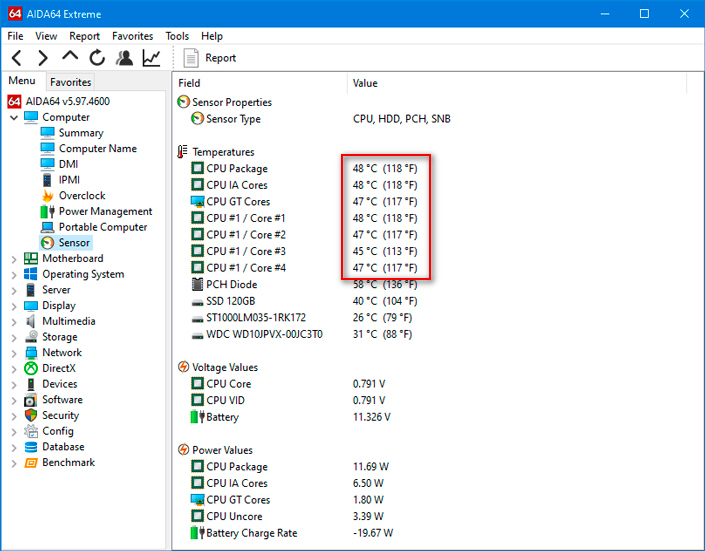This screenshot has height=551, width=705.
Task: Go up one level with Up arrow
Action: click(70, 56)
